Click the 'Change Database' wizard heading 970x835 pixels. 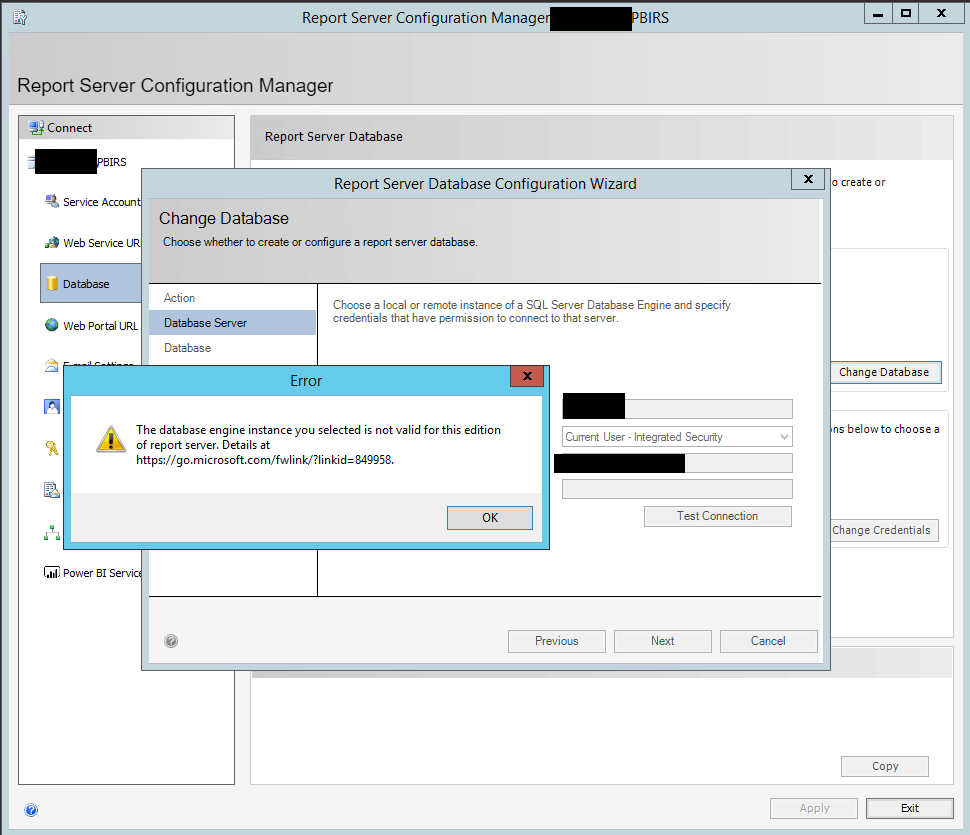point(224,218)
